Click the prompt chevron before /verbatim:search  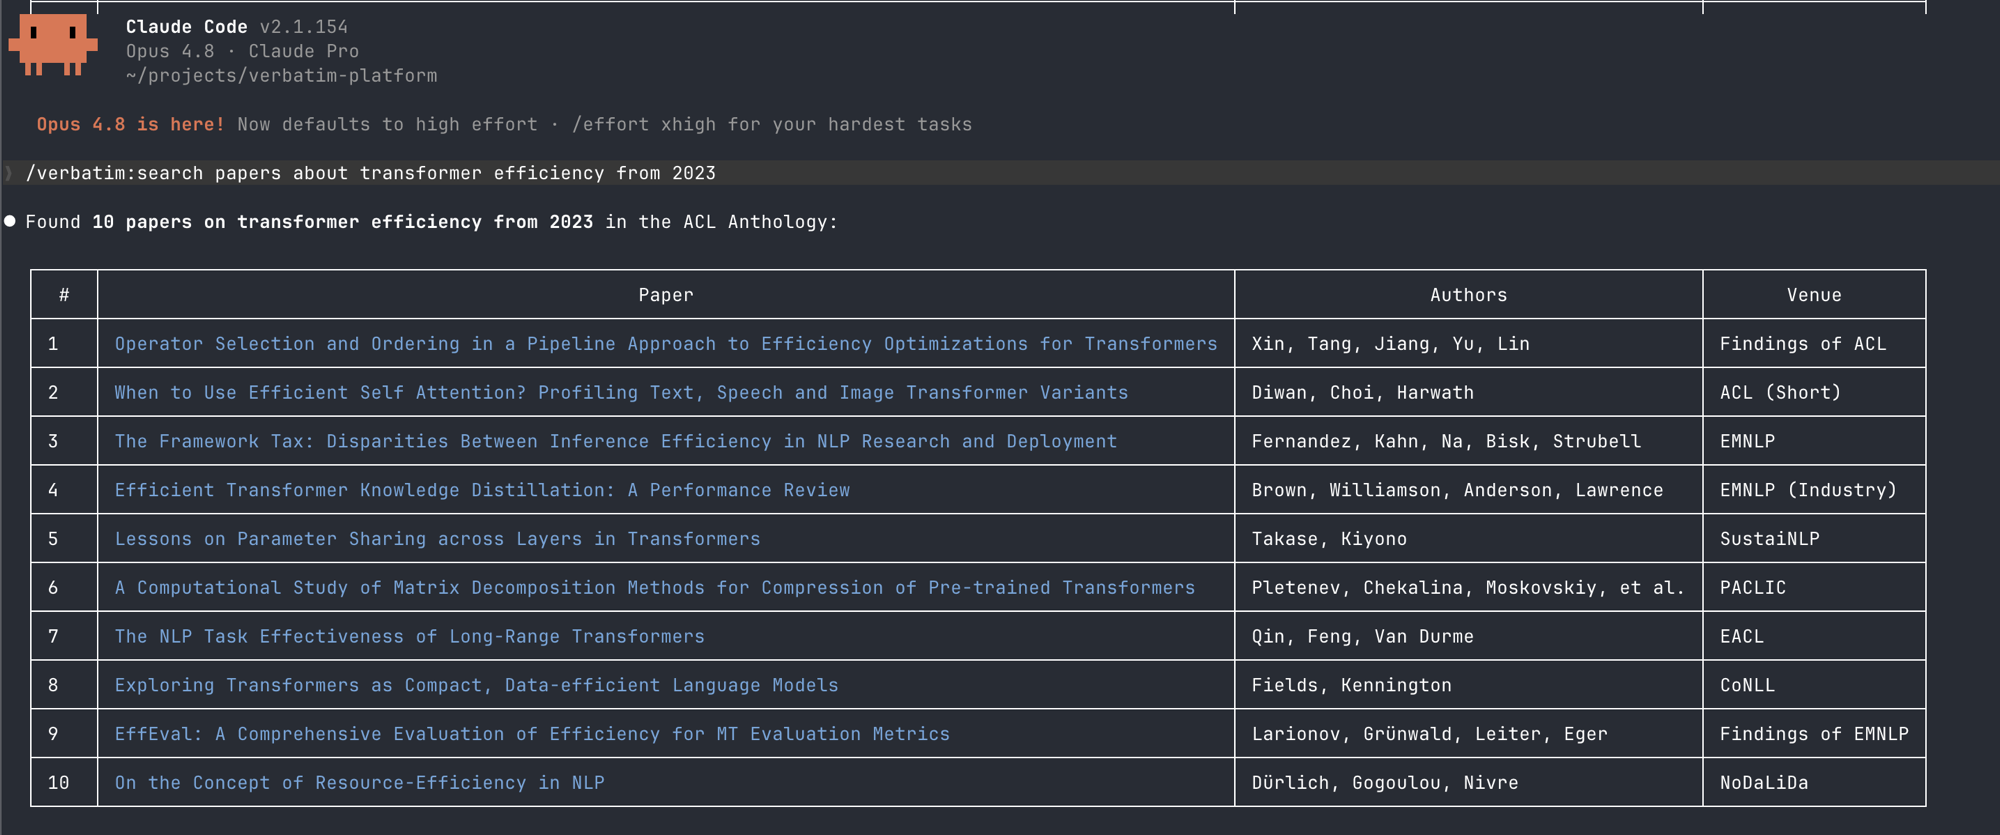9,173
